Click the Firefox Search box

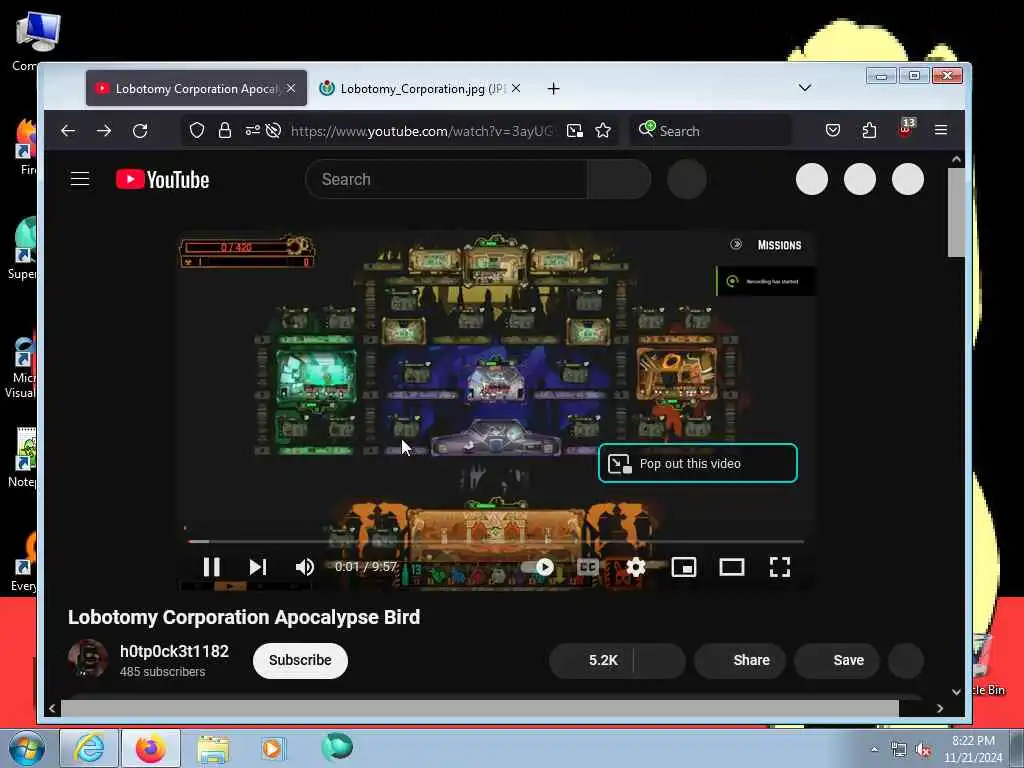pyautogui.click(x=712, y=131)
